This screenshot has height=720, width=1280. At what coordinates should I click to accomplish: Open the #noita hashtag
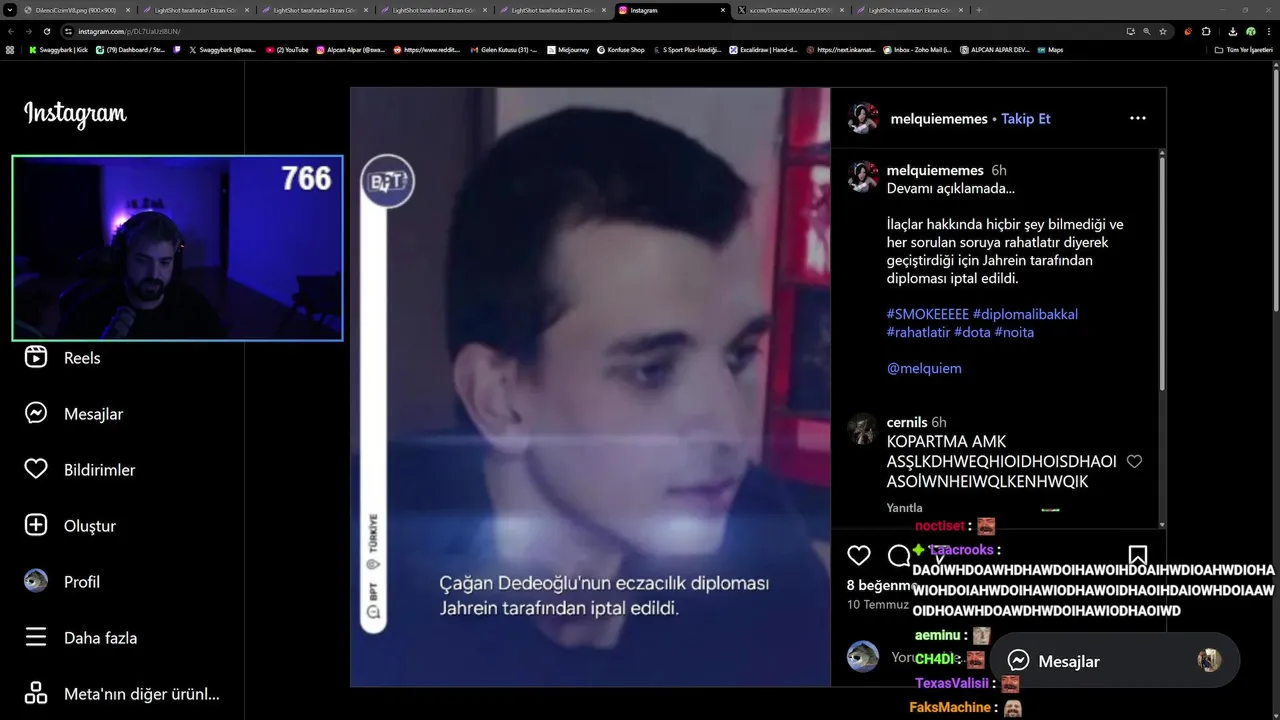pyautogui.click(x=1014, y=332)
